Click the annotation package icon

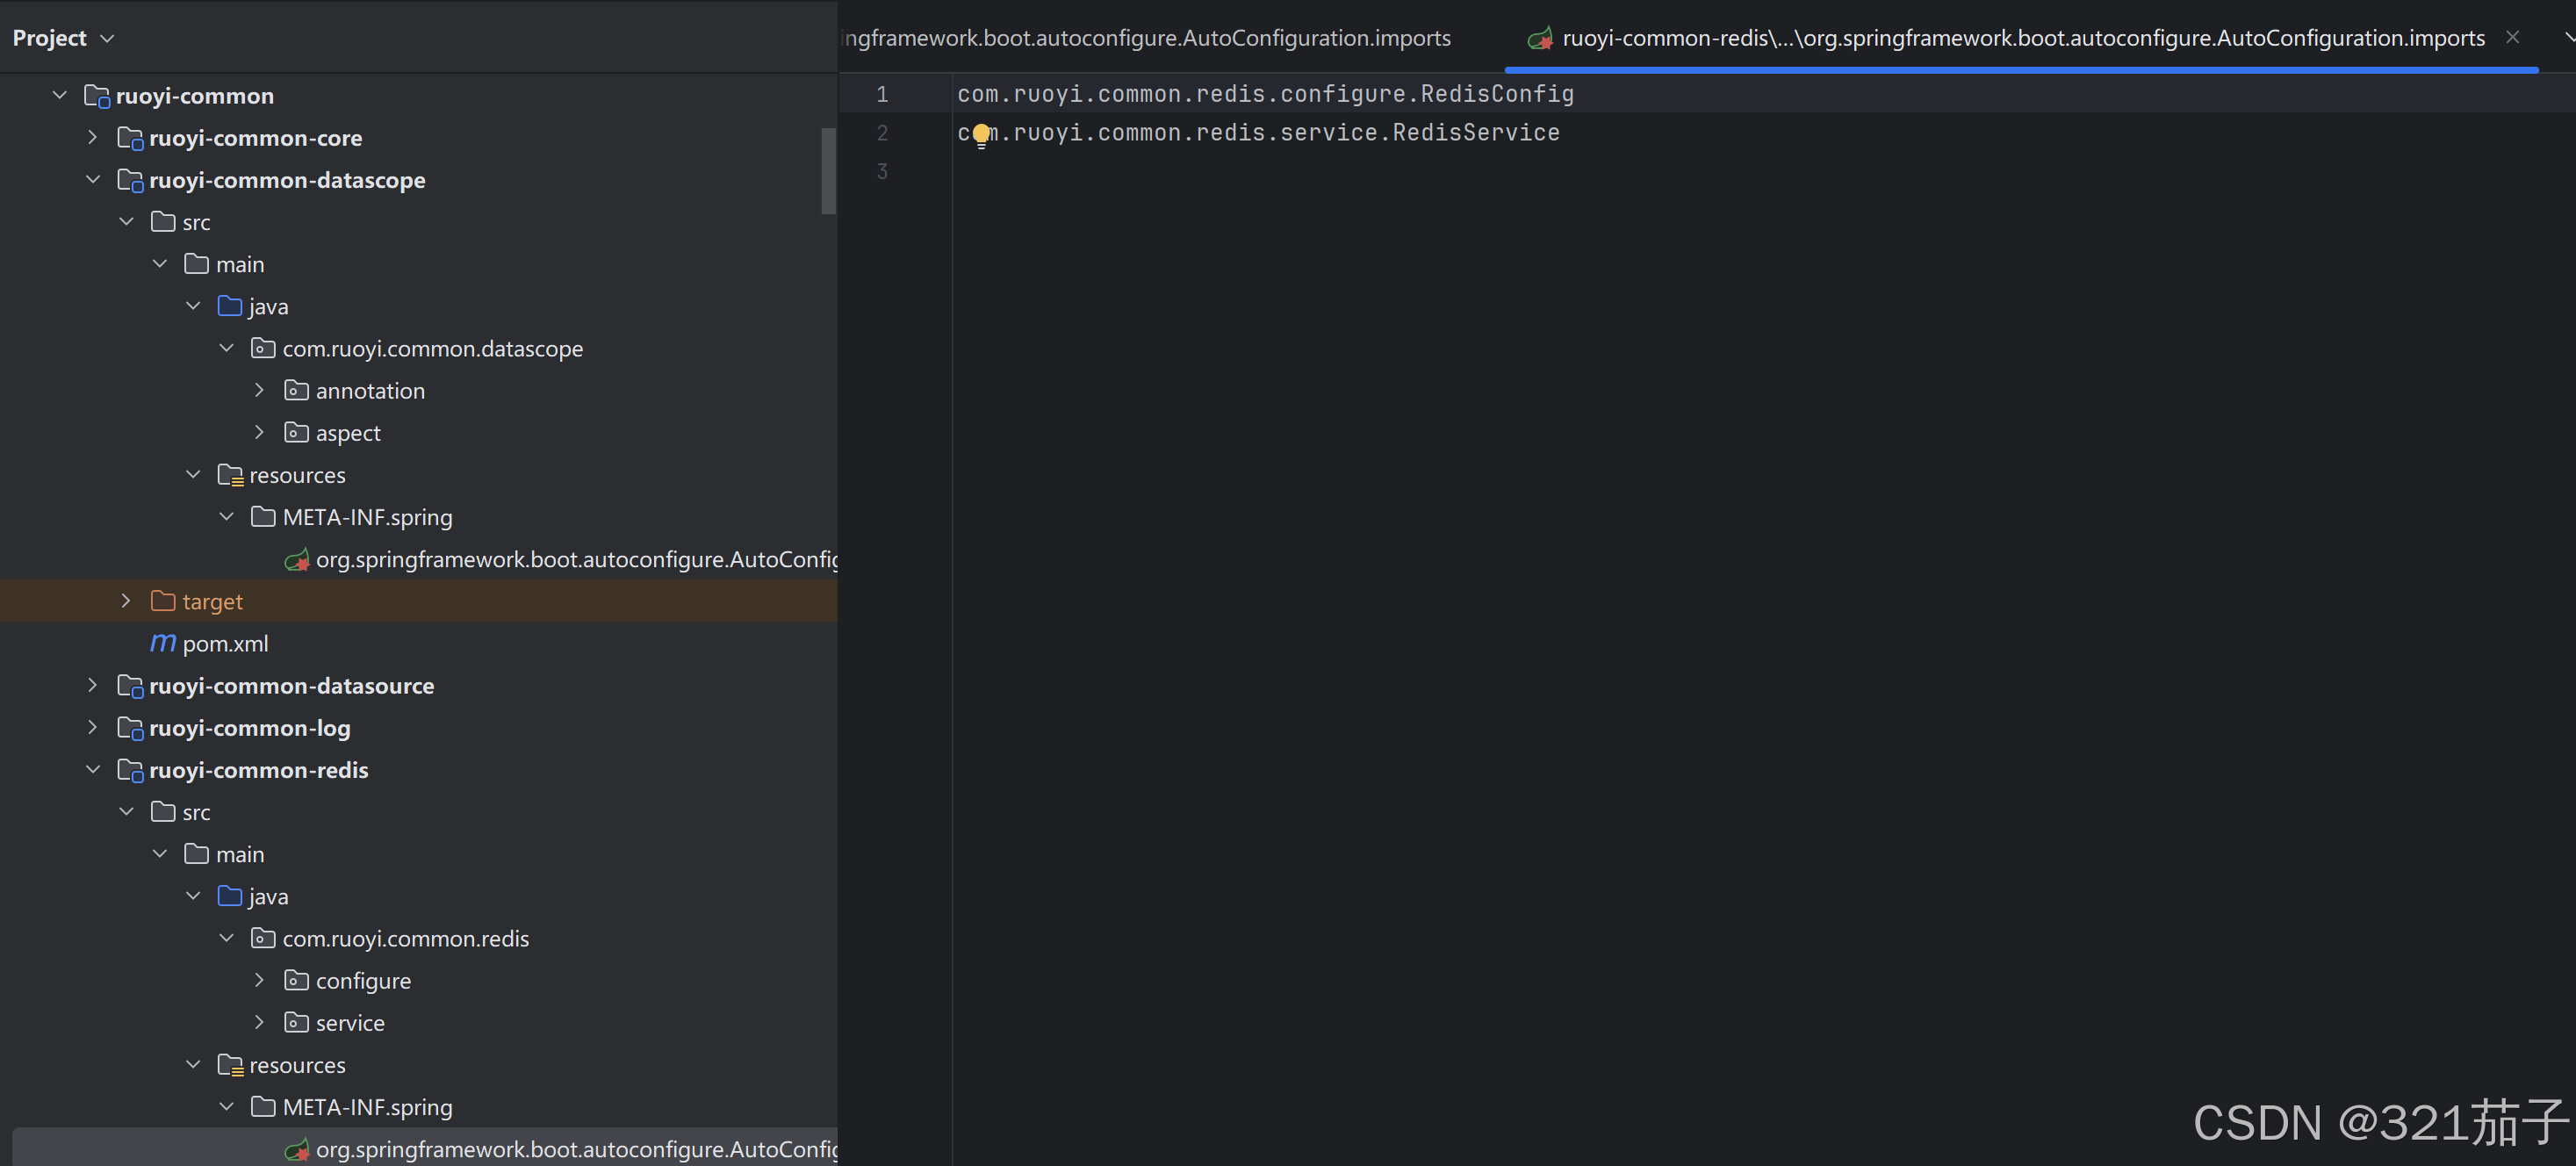(x=296, y=391)
